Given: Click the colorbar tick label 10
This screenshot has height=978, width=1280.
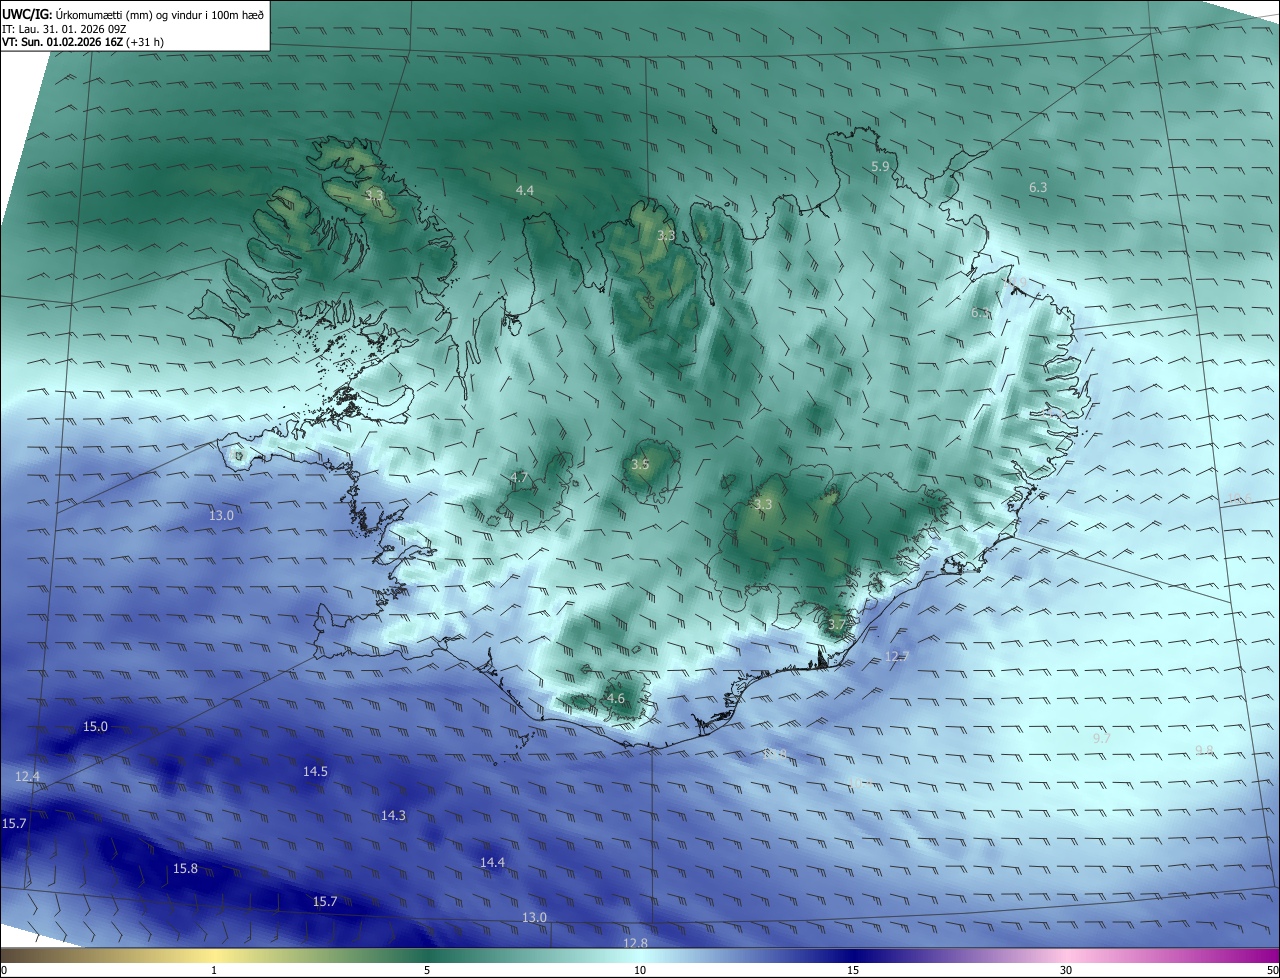Looking at the screenshot, I should click(640, 970).
